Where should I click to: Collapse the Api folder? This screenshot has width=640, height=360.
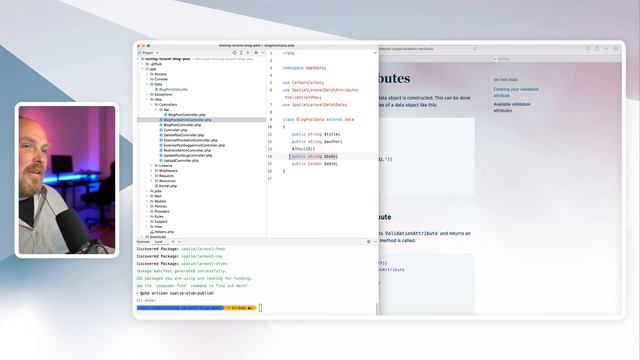156,110
